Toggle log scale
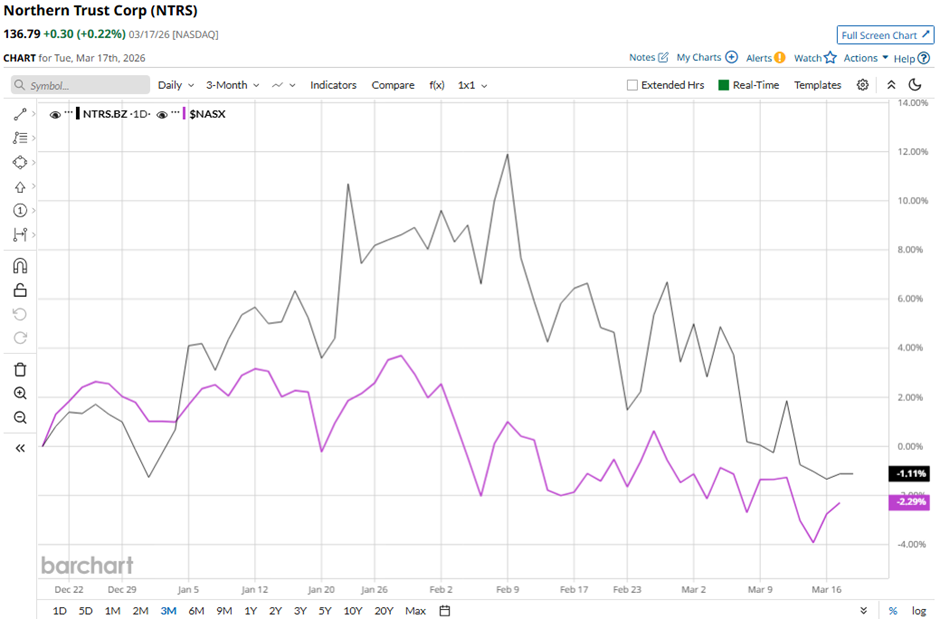This screenshot has height=619, width=940. click(x=919, y=611)
